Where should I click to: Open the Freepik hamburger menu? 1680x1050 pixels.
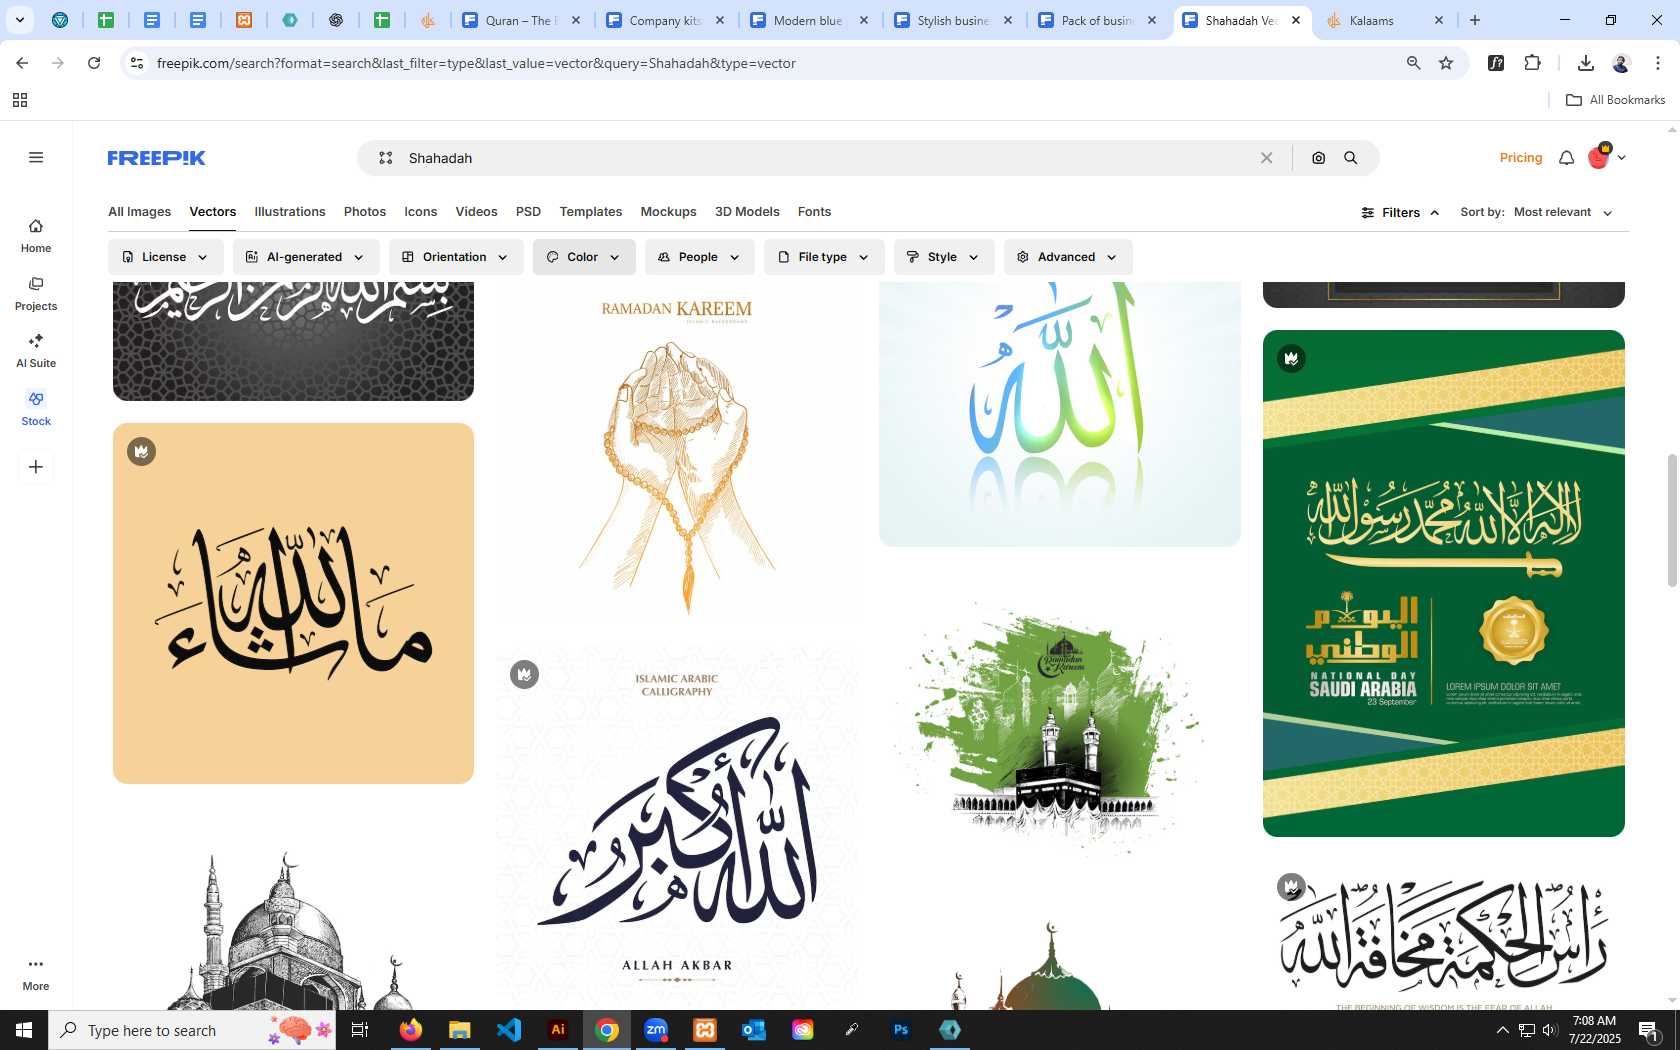36,157
